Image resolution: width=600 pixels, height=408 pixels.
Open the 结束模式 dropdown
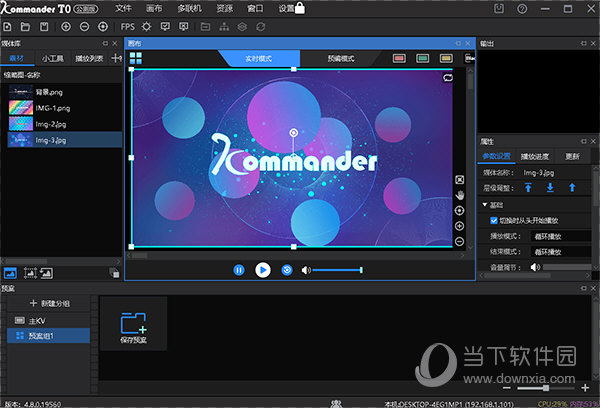[562, 252]
